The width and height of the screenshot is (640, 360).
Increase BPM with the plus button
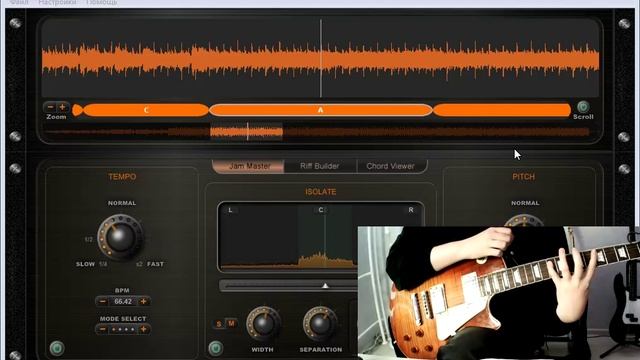143,302
